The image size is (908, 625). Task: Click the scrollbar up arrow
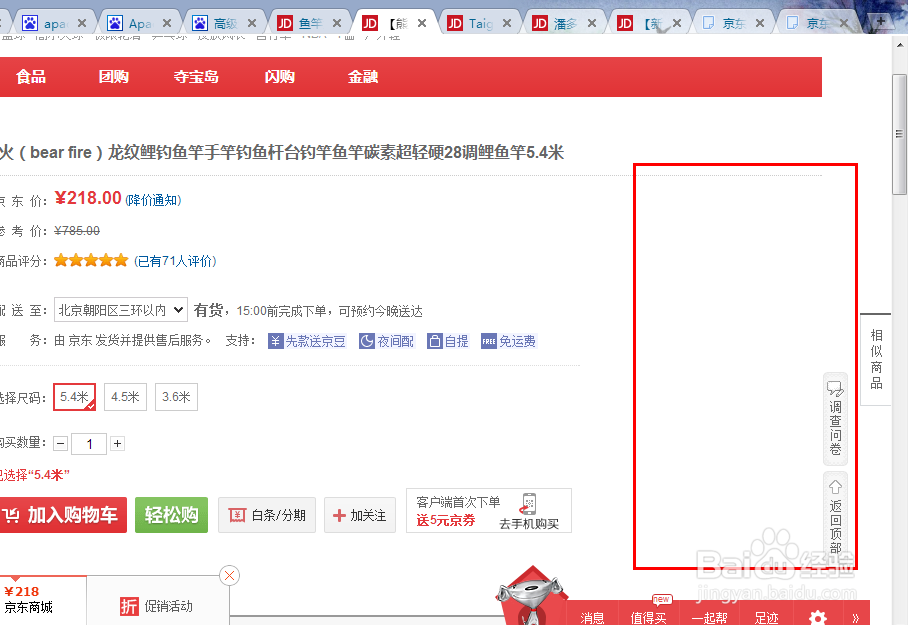pos(899,44)
